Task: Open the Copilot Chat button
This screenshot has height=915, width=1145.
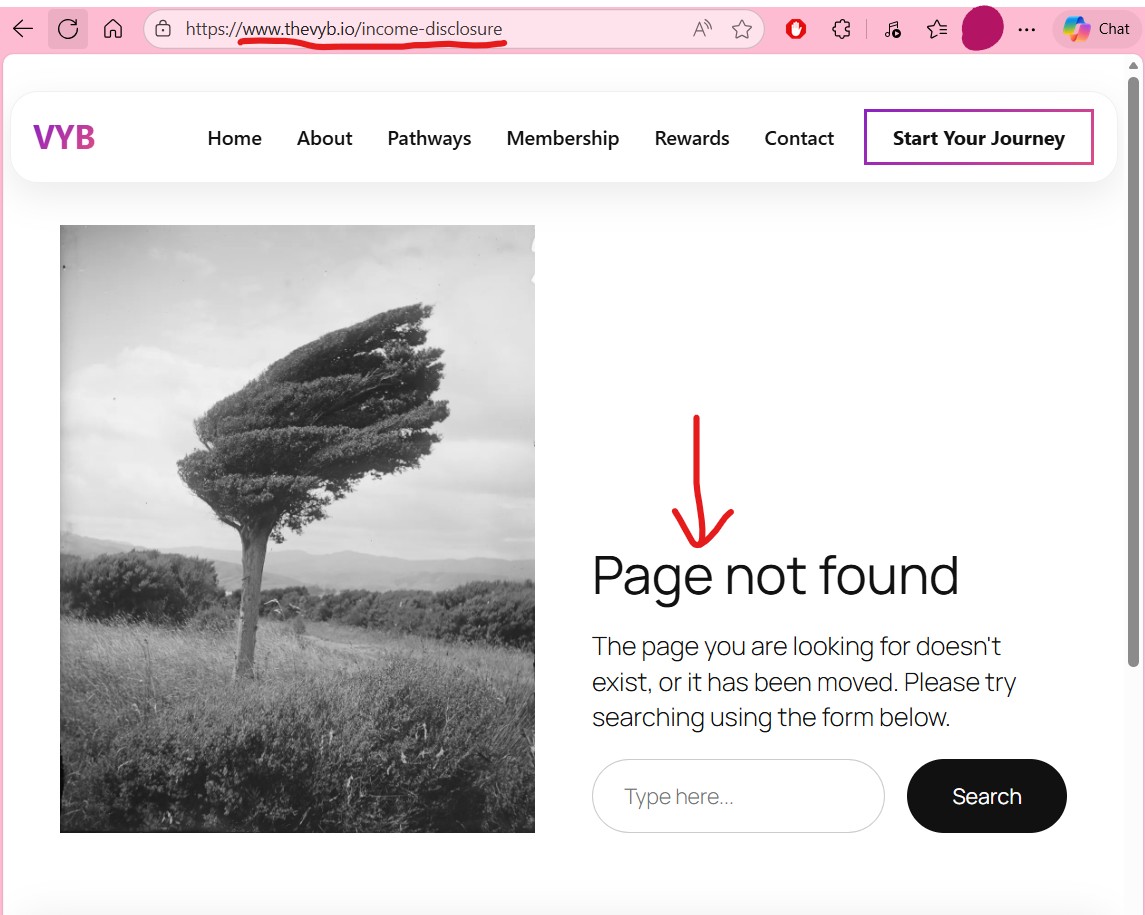Action: click(1097, 29)
